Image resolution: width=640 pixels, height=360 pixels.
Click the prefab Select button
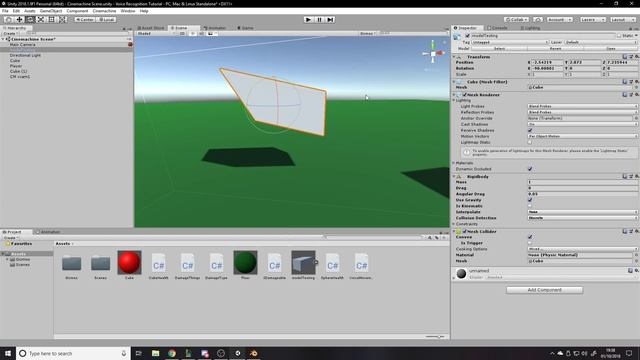(x=500, y=48)
